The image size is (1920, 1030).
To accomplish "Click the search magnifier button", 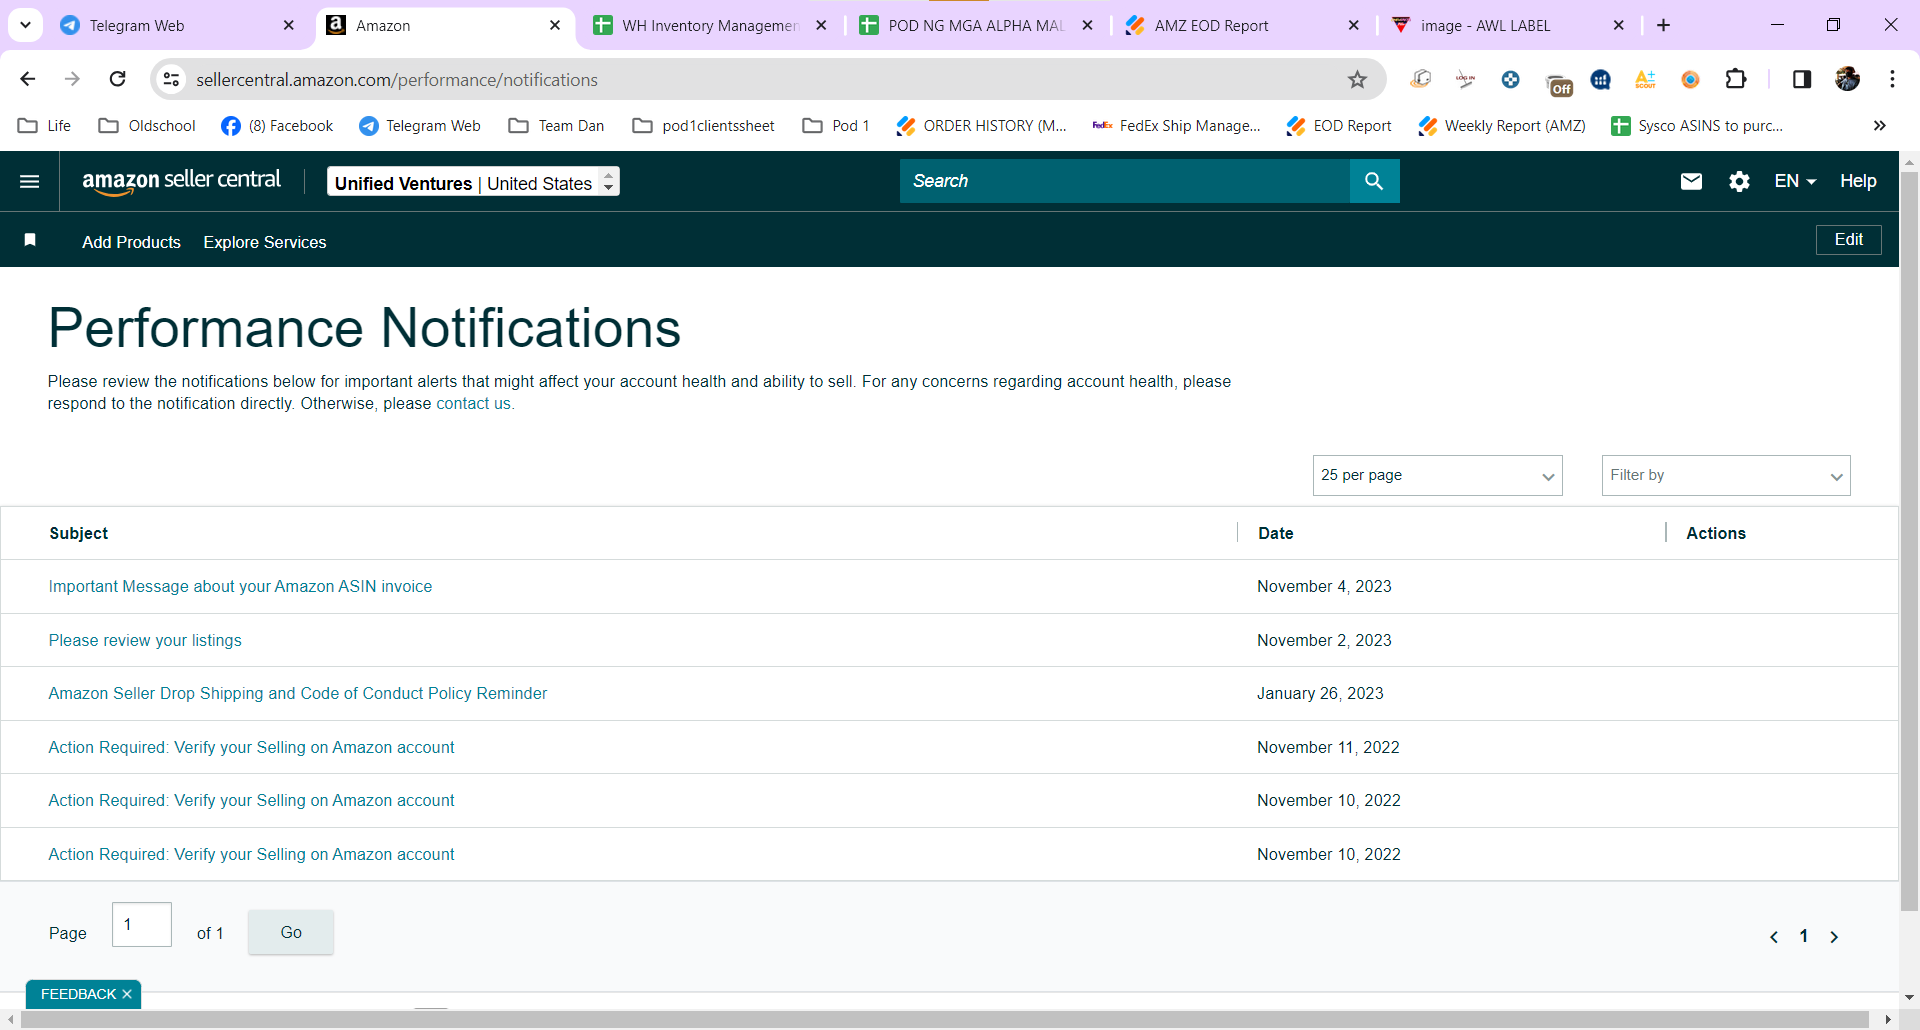I will pos(1374,181).
